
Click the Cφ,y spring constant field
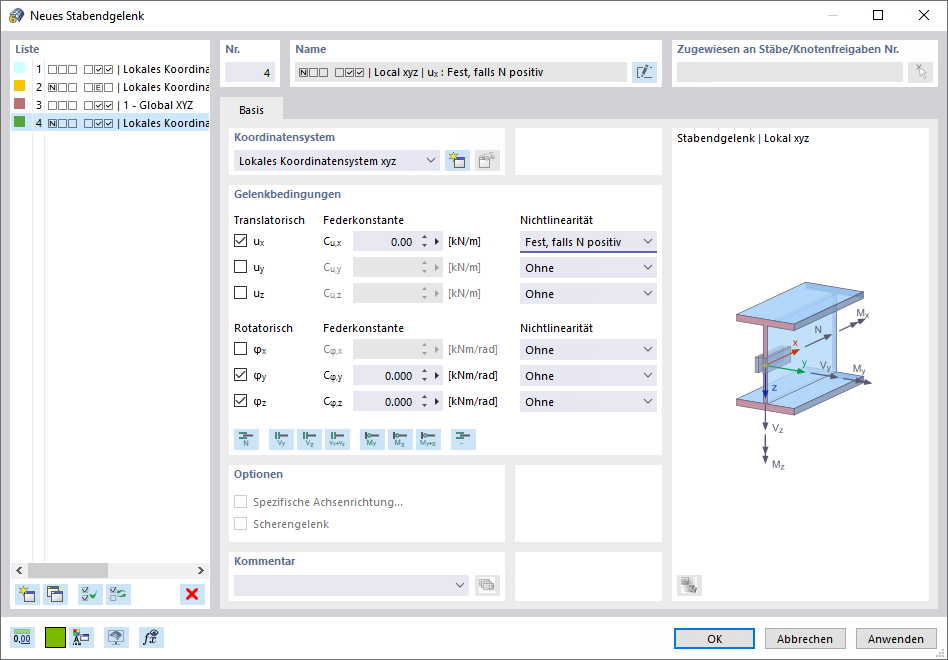pos(386,376)
